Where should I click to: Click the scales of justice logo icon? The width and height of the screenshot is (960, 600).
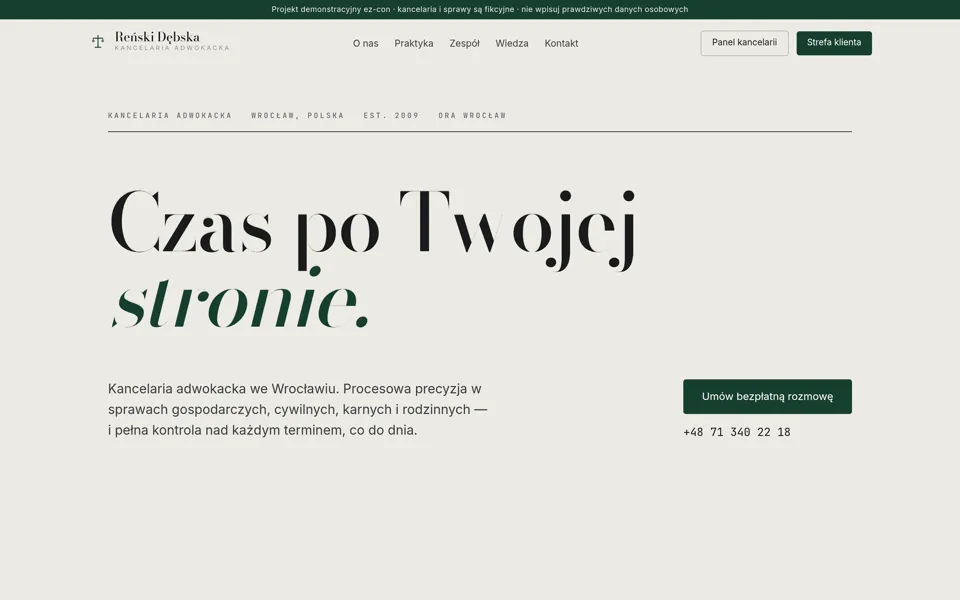click(x=98, y=42)
